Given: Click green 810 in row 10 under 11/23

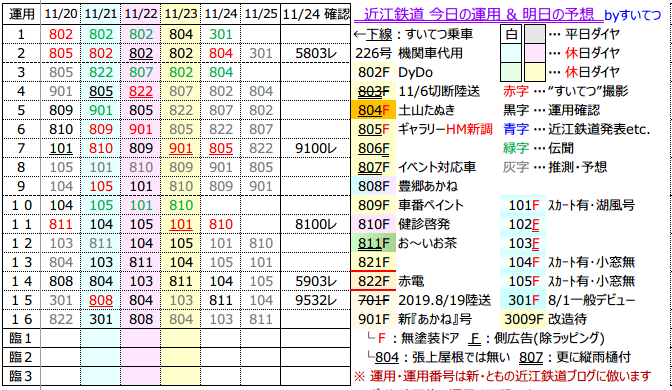Looking at the screenshot, I should [x=180, y=205].
